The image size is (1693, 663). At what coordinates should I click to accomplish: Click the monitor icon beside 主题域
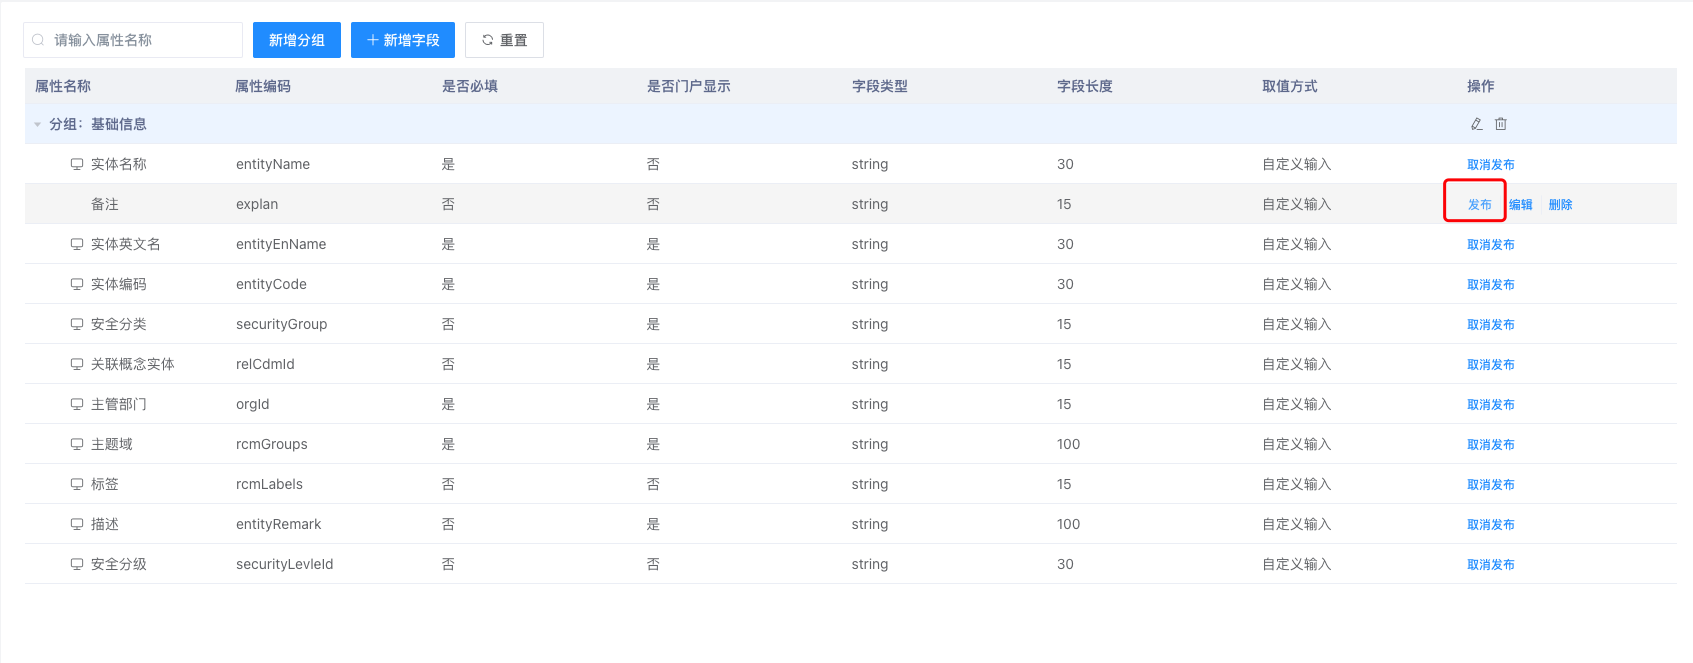click(x=77, y=444)
